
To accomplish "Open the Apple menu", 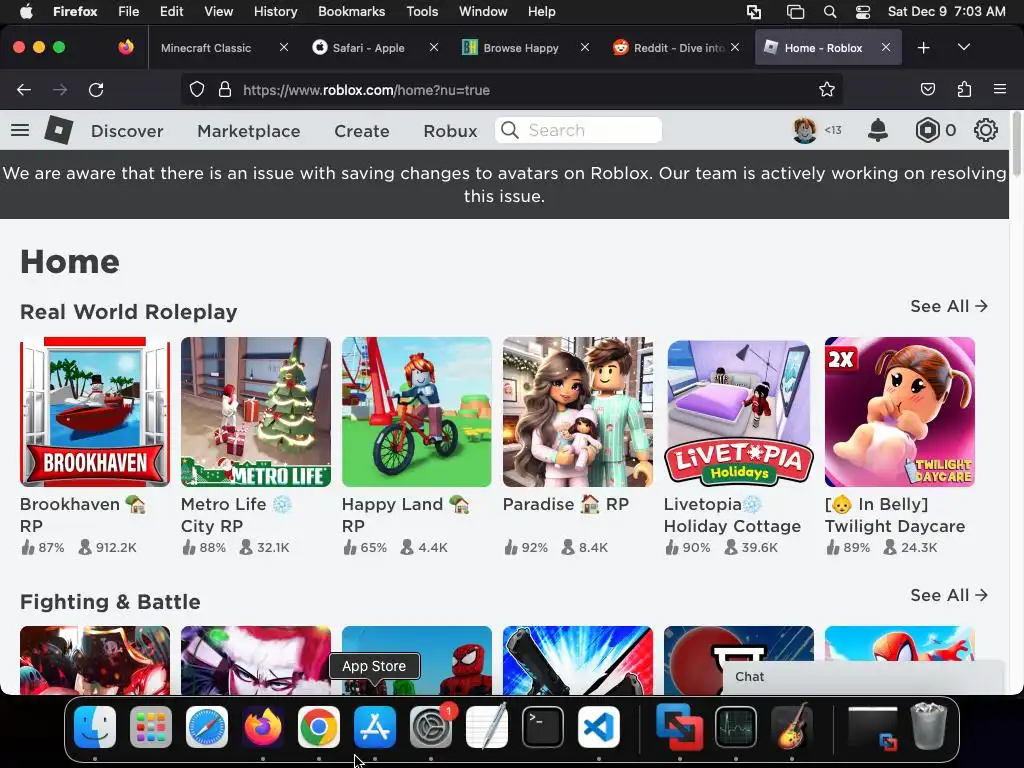I will pyautogui.click(x=25, y=12).
